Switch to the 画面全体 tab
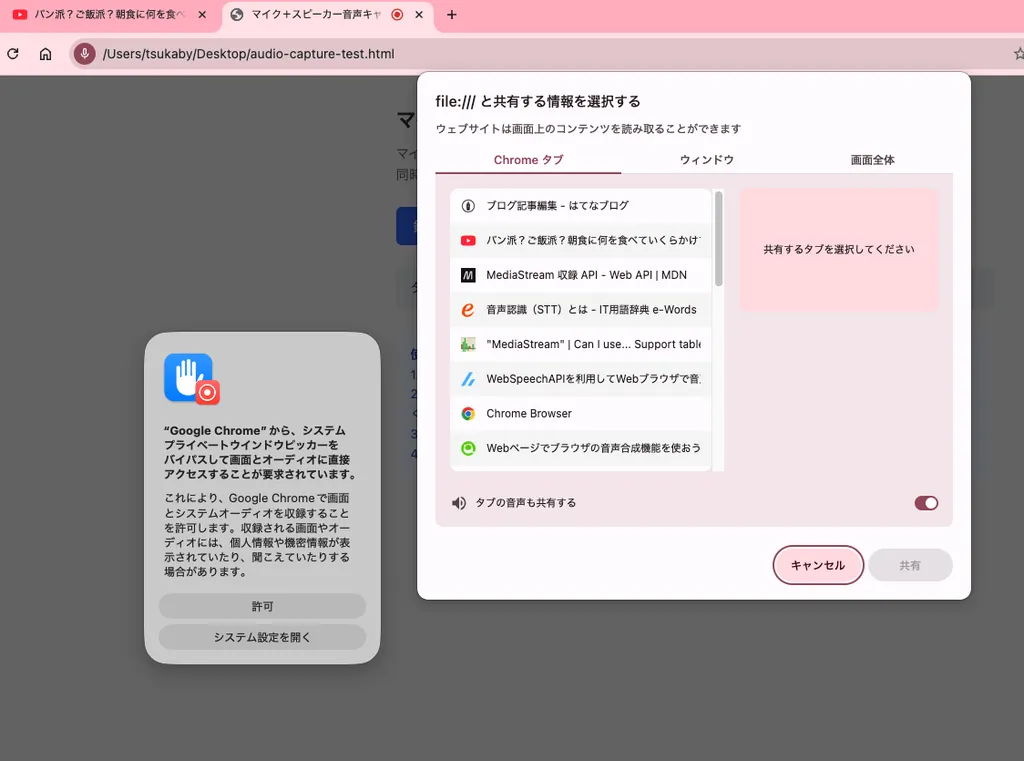Screen dimensions: 1024x761 coord(872,160)
